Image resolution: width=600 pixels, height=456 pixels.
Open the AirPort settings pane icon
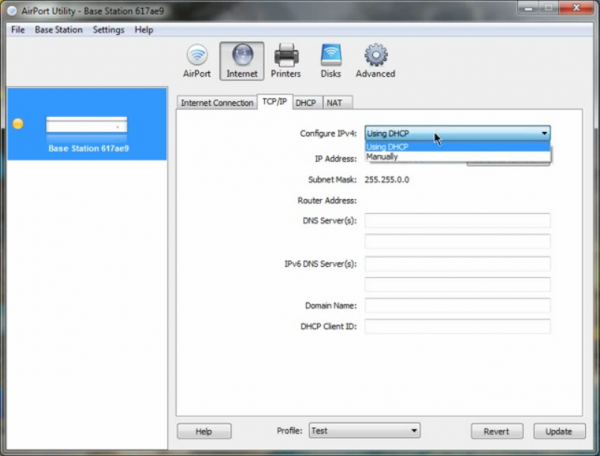(x=197, y=61)
